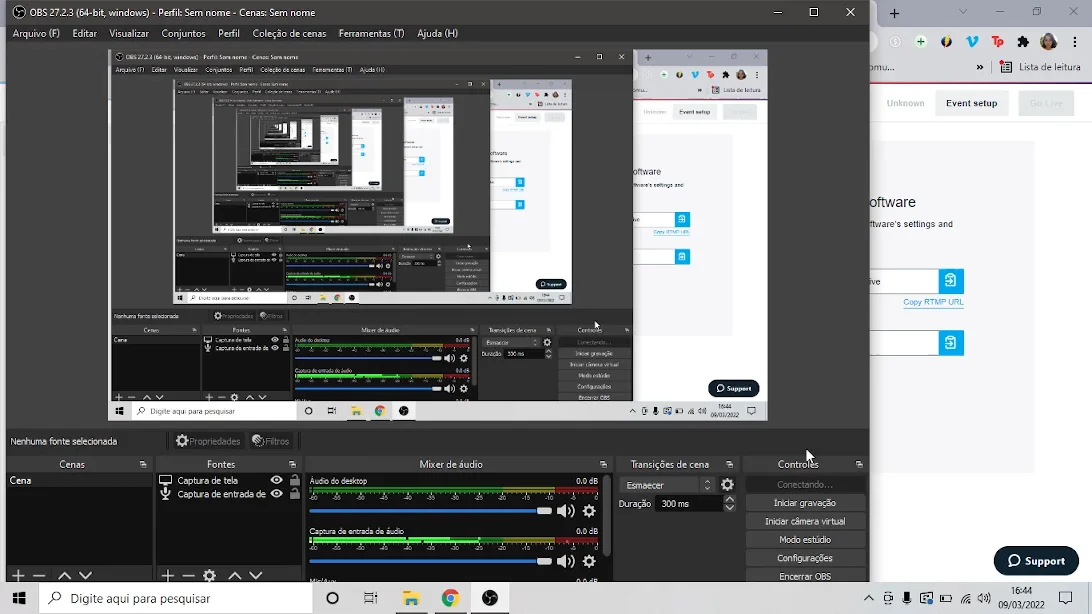Toggle visibility of Captura de entrada
The width and height of the screenshot is (1092, 614).
[276, 494]
